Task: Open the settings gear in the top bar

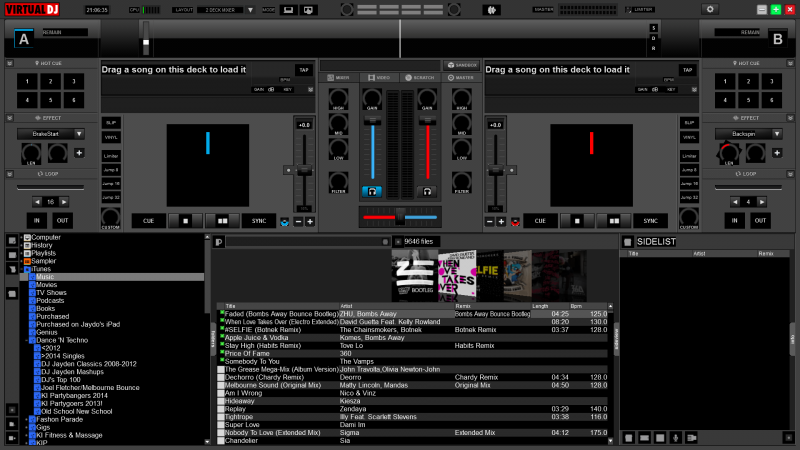Action: [710, 9]
